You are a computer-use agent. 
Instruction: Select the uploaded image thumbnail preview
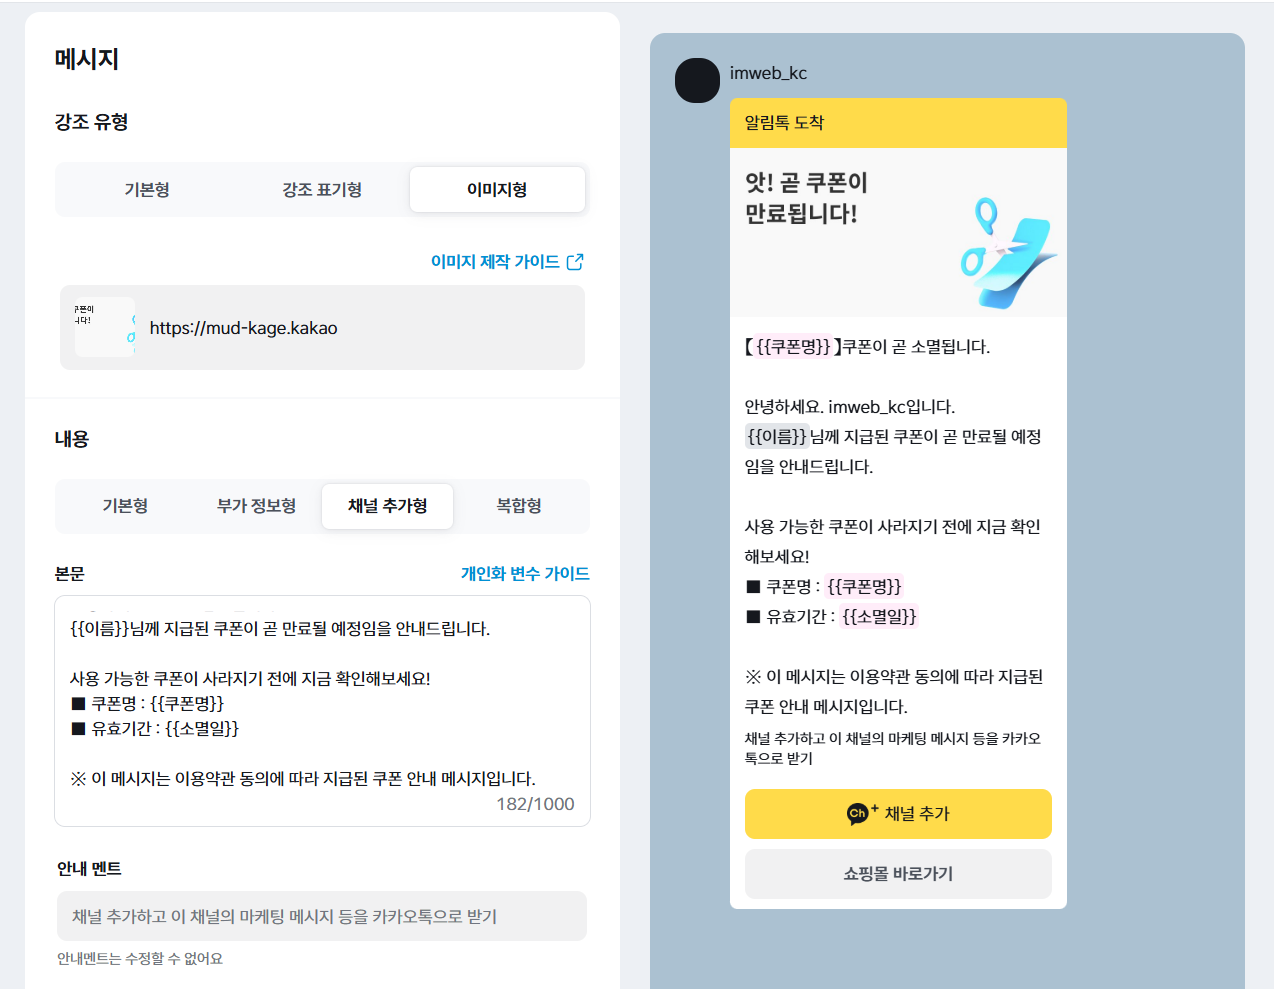point(104,327)
